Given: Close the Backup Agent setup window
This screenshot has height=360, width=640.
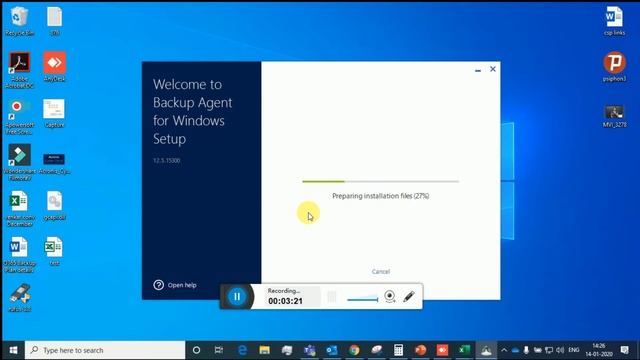Looking at the screenshot, I should [x=493, y=69].
